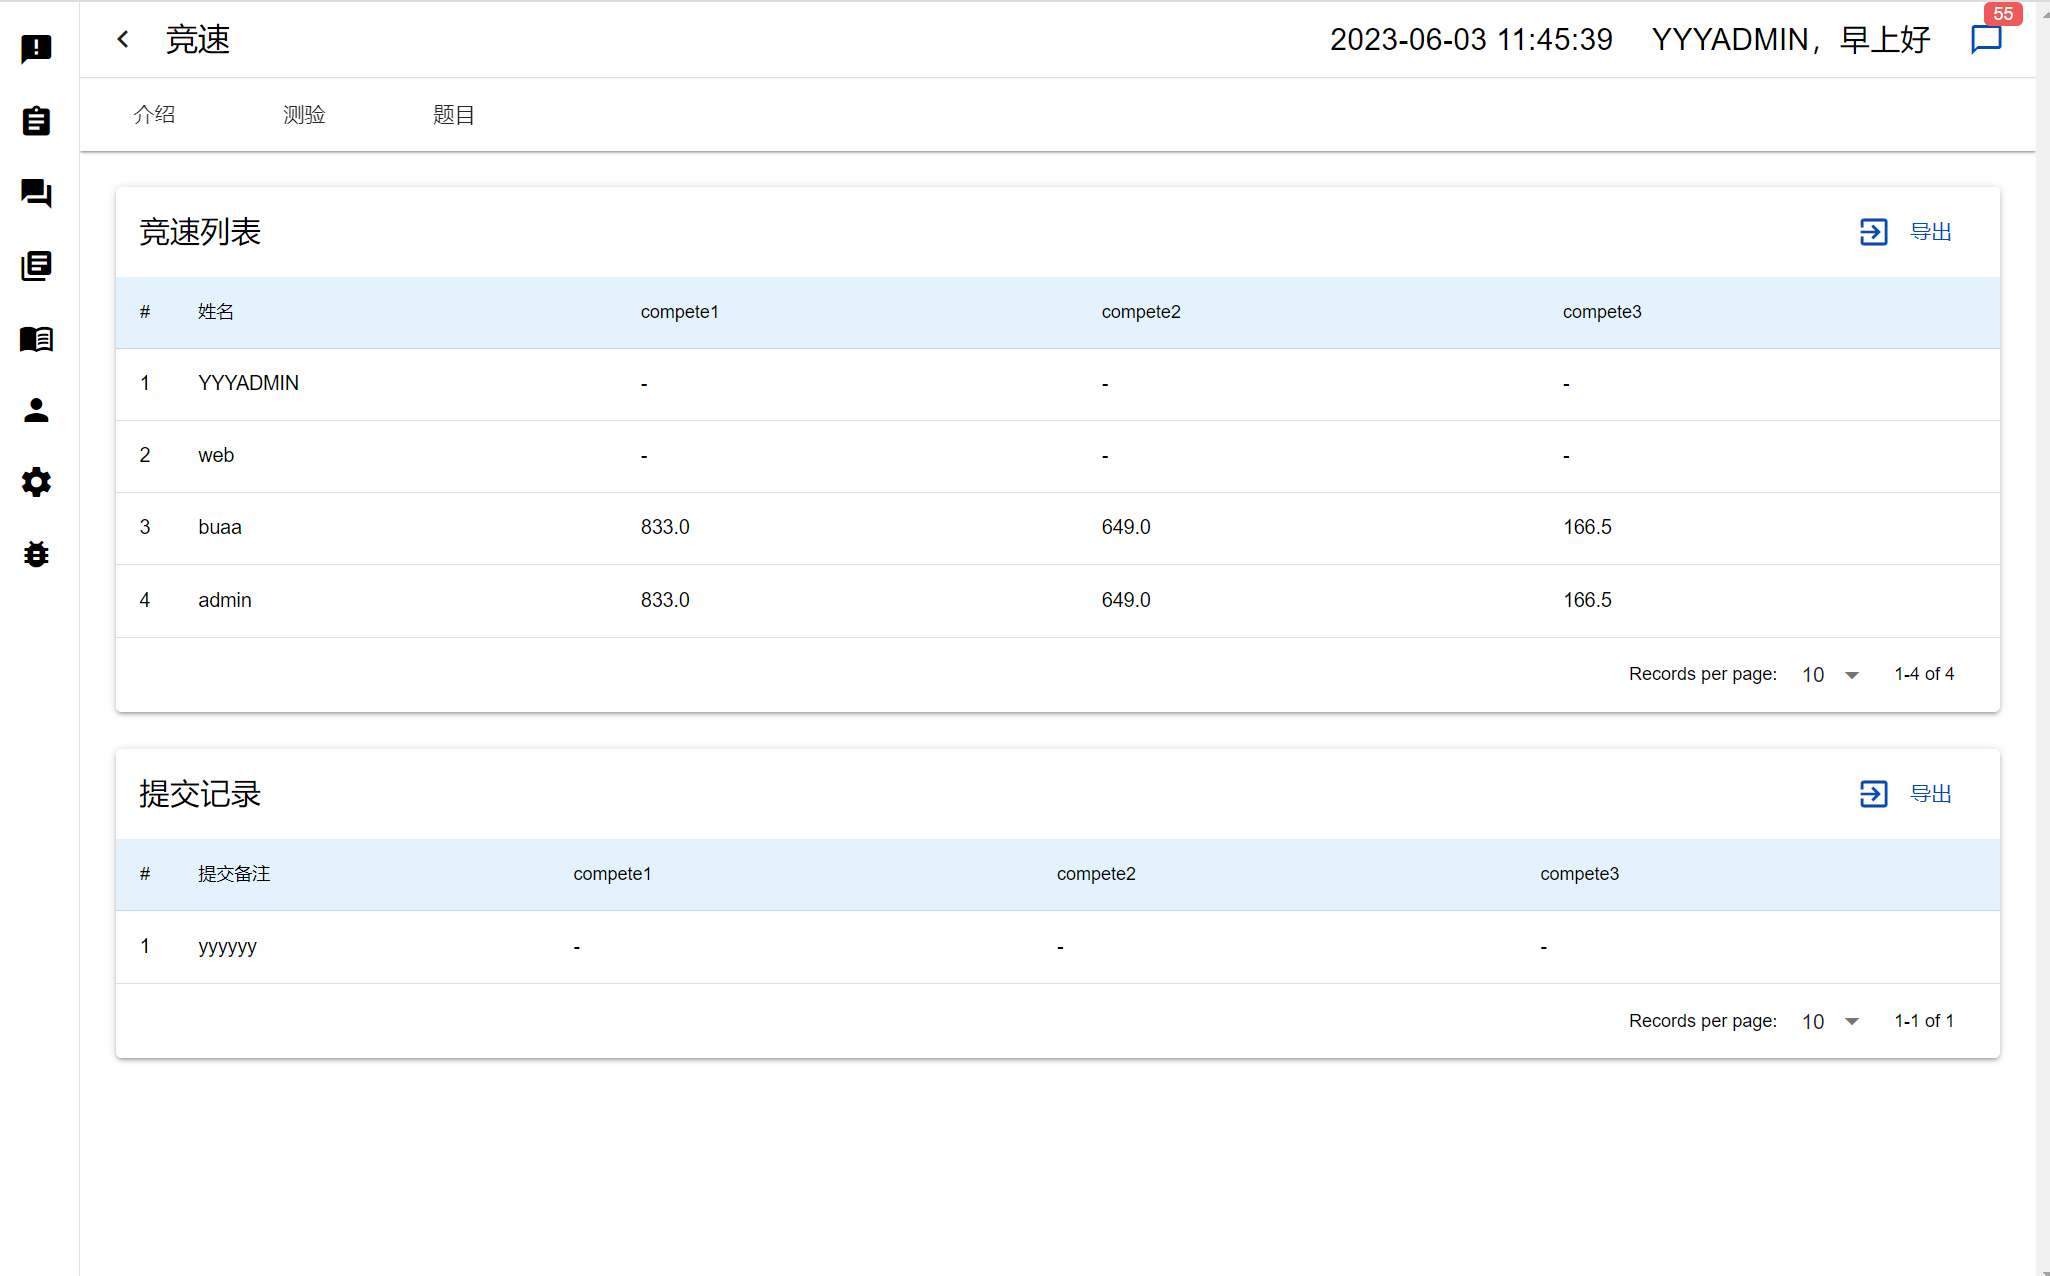The width and height of the screenshot is (2050, 1276).
Task: Open the messages icon with 55 badge
Action: coord(1985,39)
